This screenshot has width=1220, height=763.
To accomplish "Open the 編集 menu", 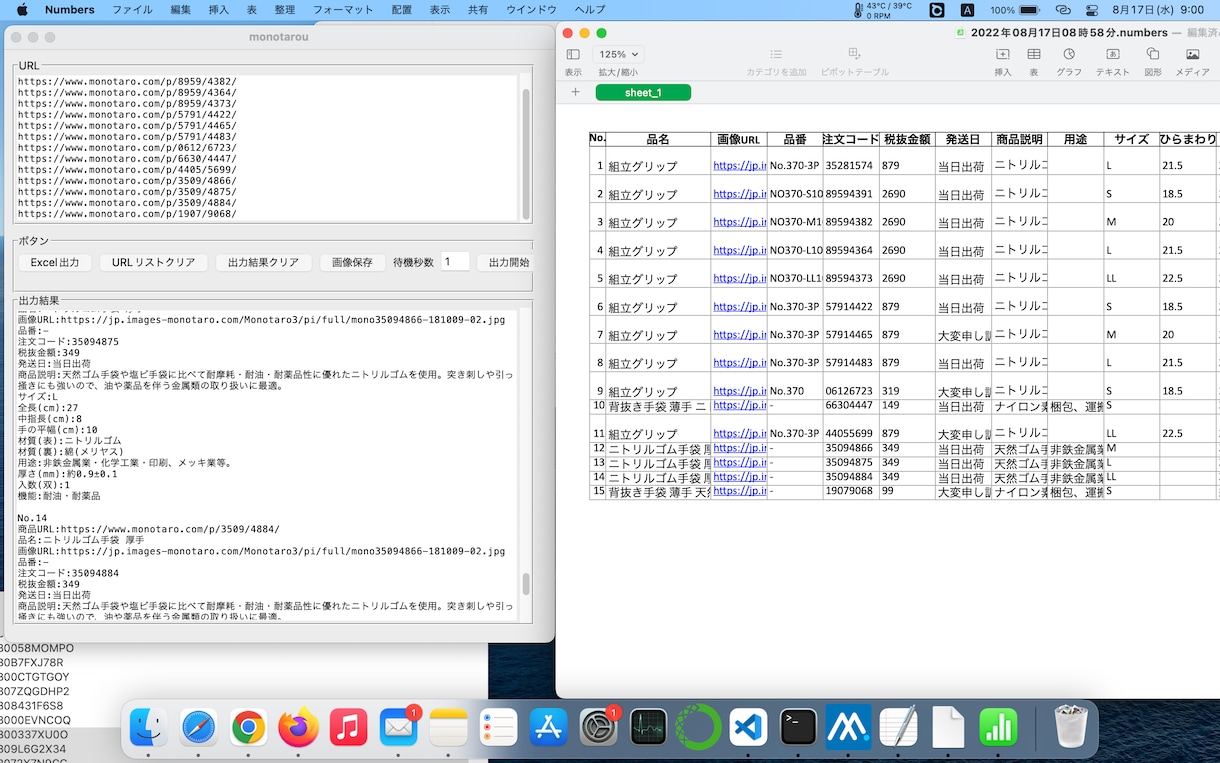I will pos(180,10).
